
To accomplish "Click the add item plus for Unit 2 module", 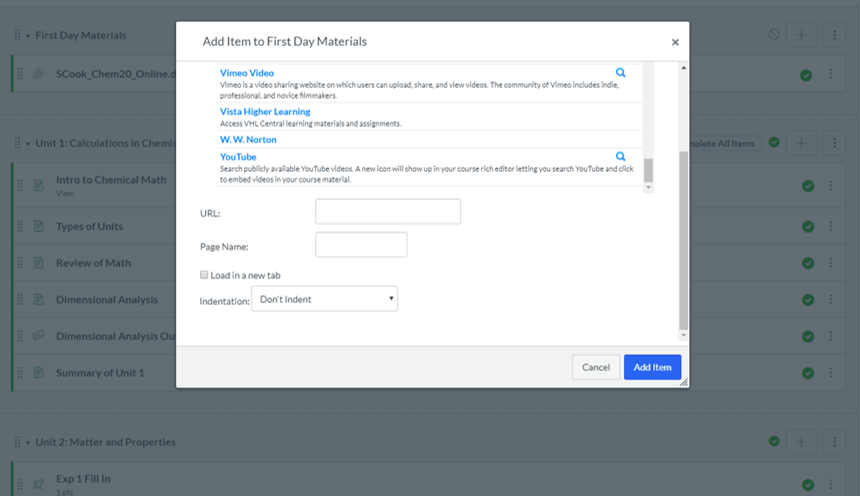I will tap(800, 442).
